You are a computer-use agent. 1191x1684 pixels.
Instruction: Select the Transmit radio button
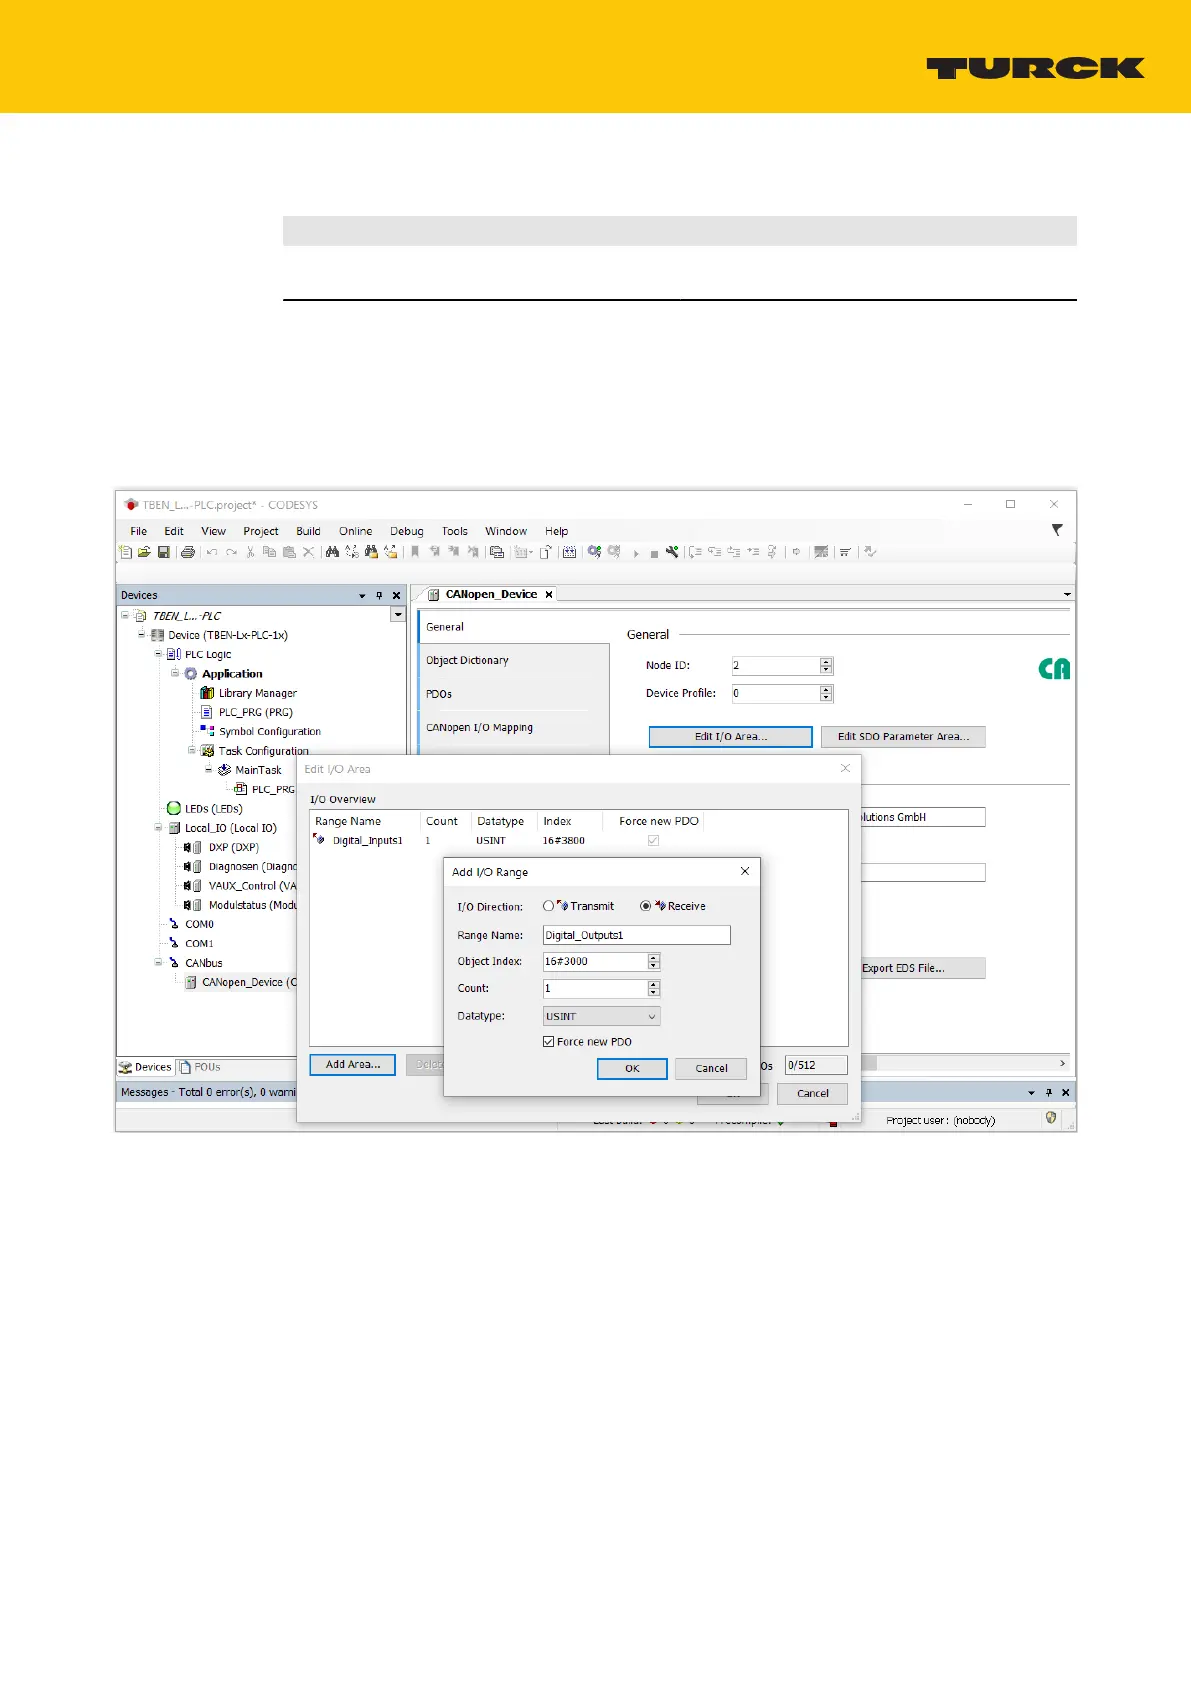click(x=548, y=906)
